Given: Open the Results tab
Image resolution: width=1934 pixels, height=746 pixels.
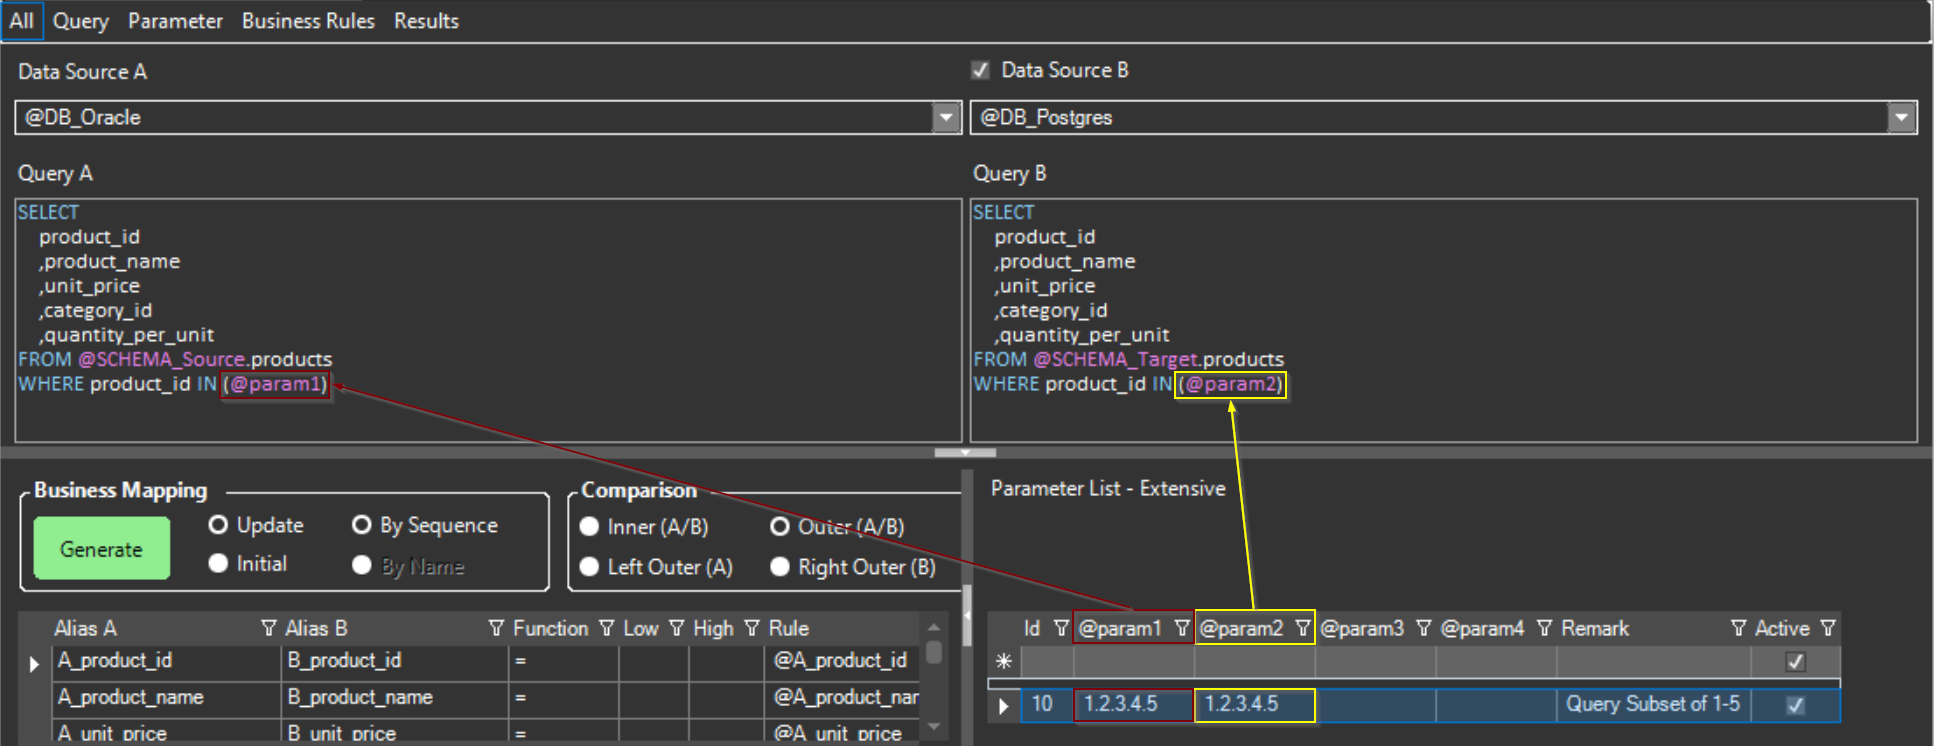Looking at the screenshot, I should click(426, 21).
